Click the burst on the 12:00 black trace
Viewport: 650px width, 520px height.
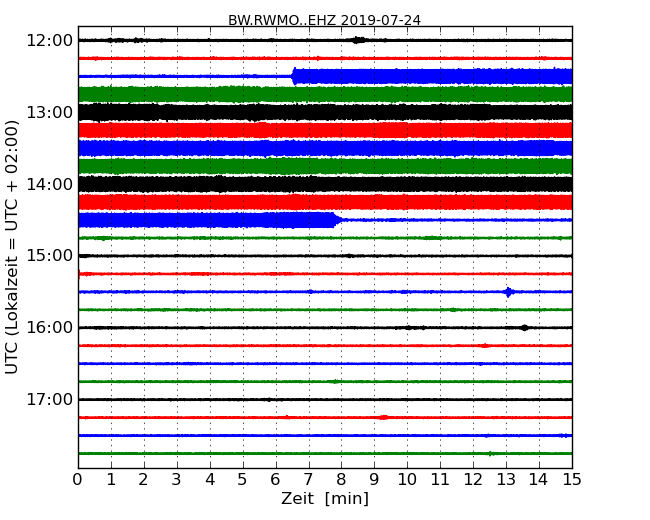click(x=358, y=40)
